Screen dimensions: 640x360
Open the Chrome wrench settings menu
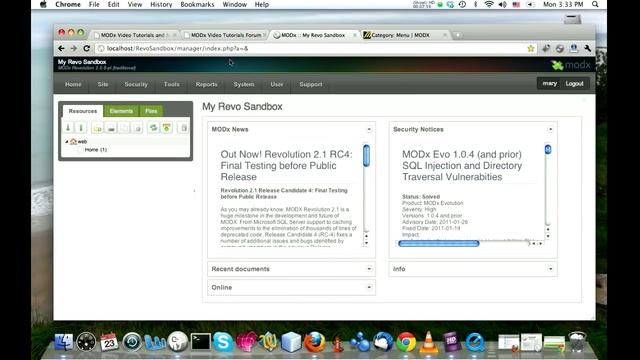tap(588, 48)
